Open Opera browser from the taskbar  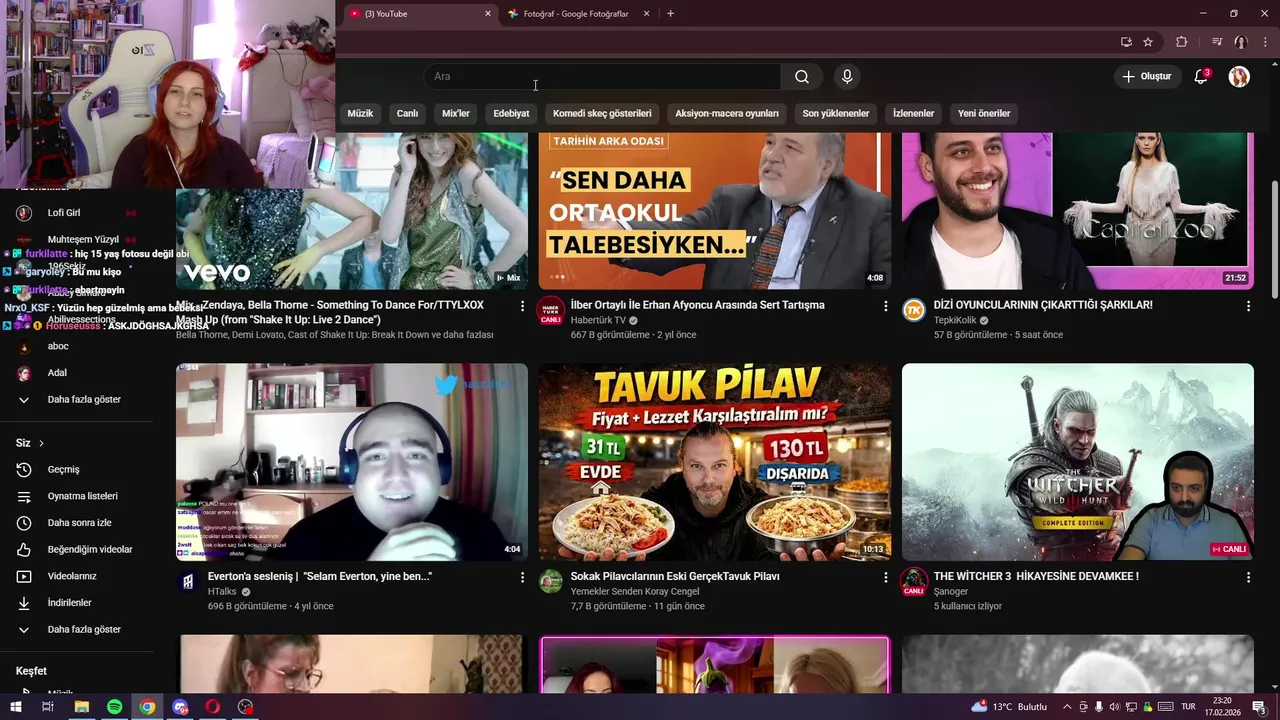click(x=213, y=707)
